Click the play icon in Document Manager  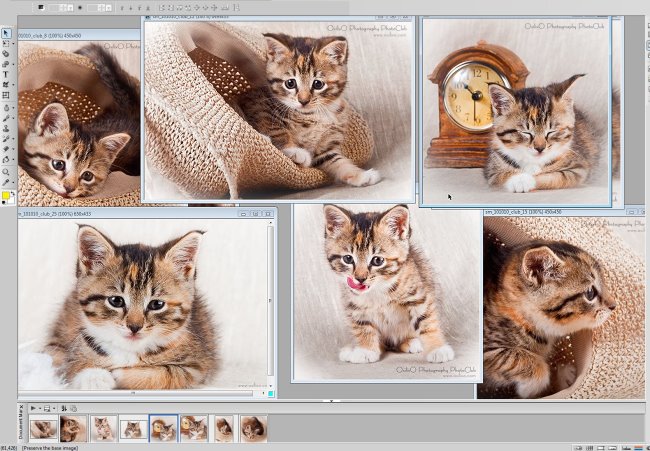33,408
